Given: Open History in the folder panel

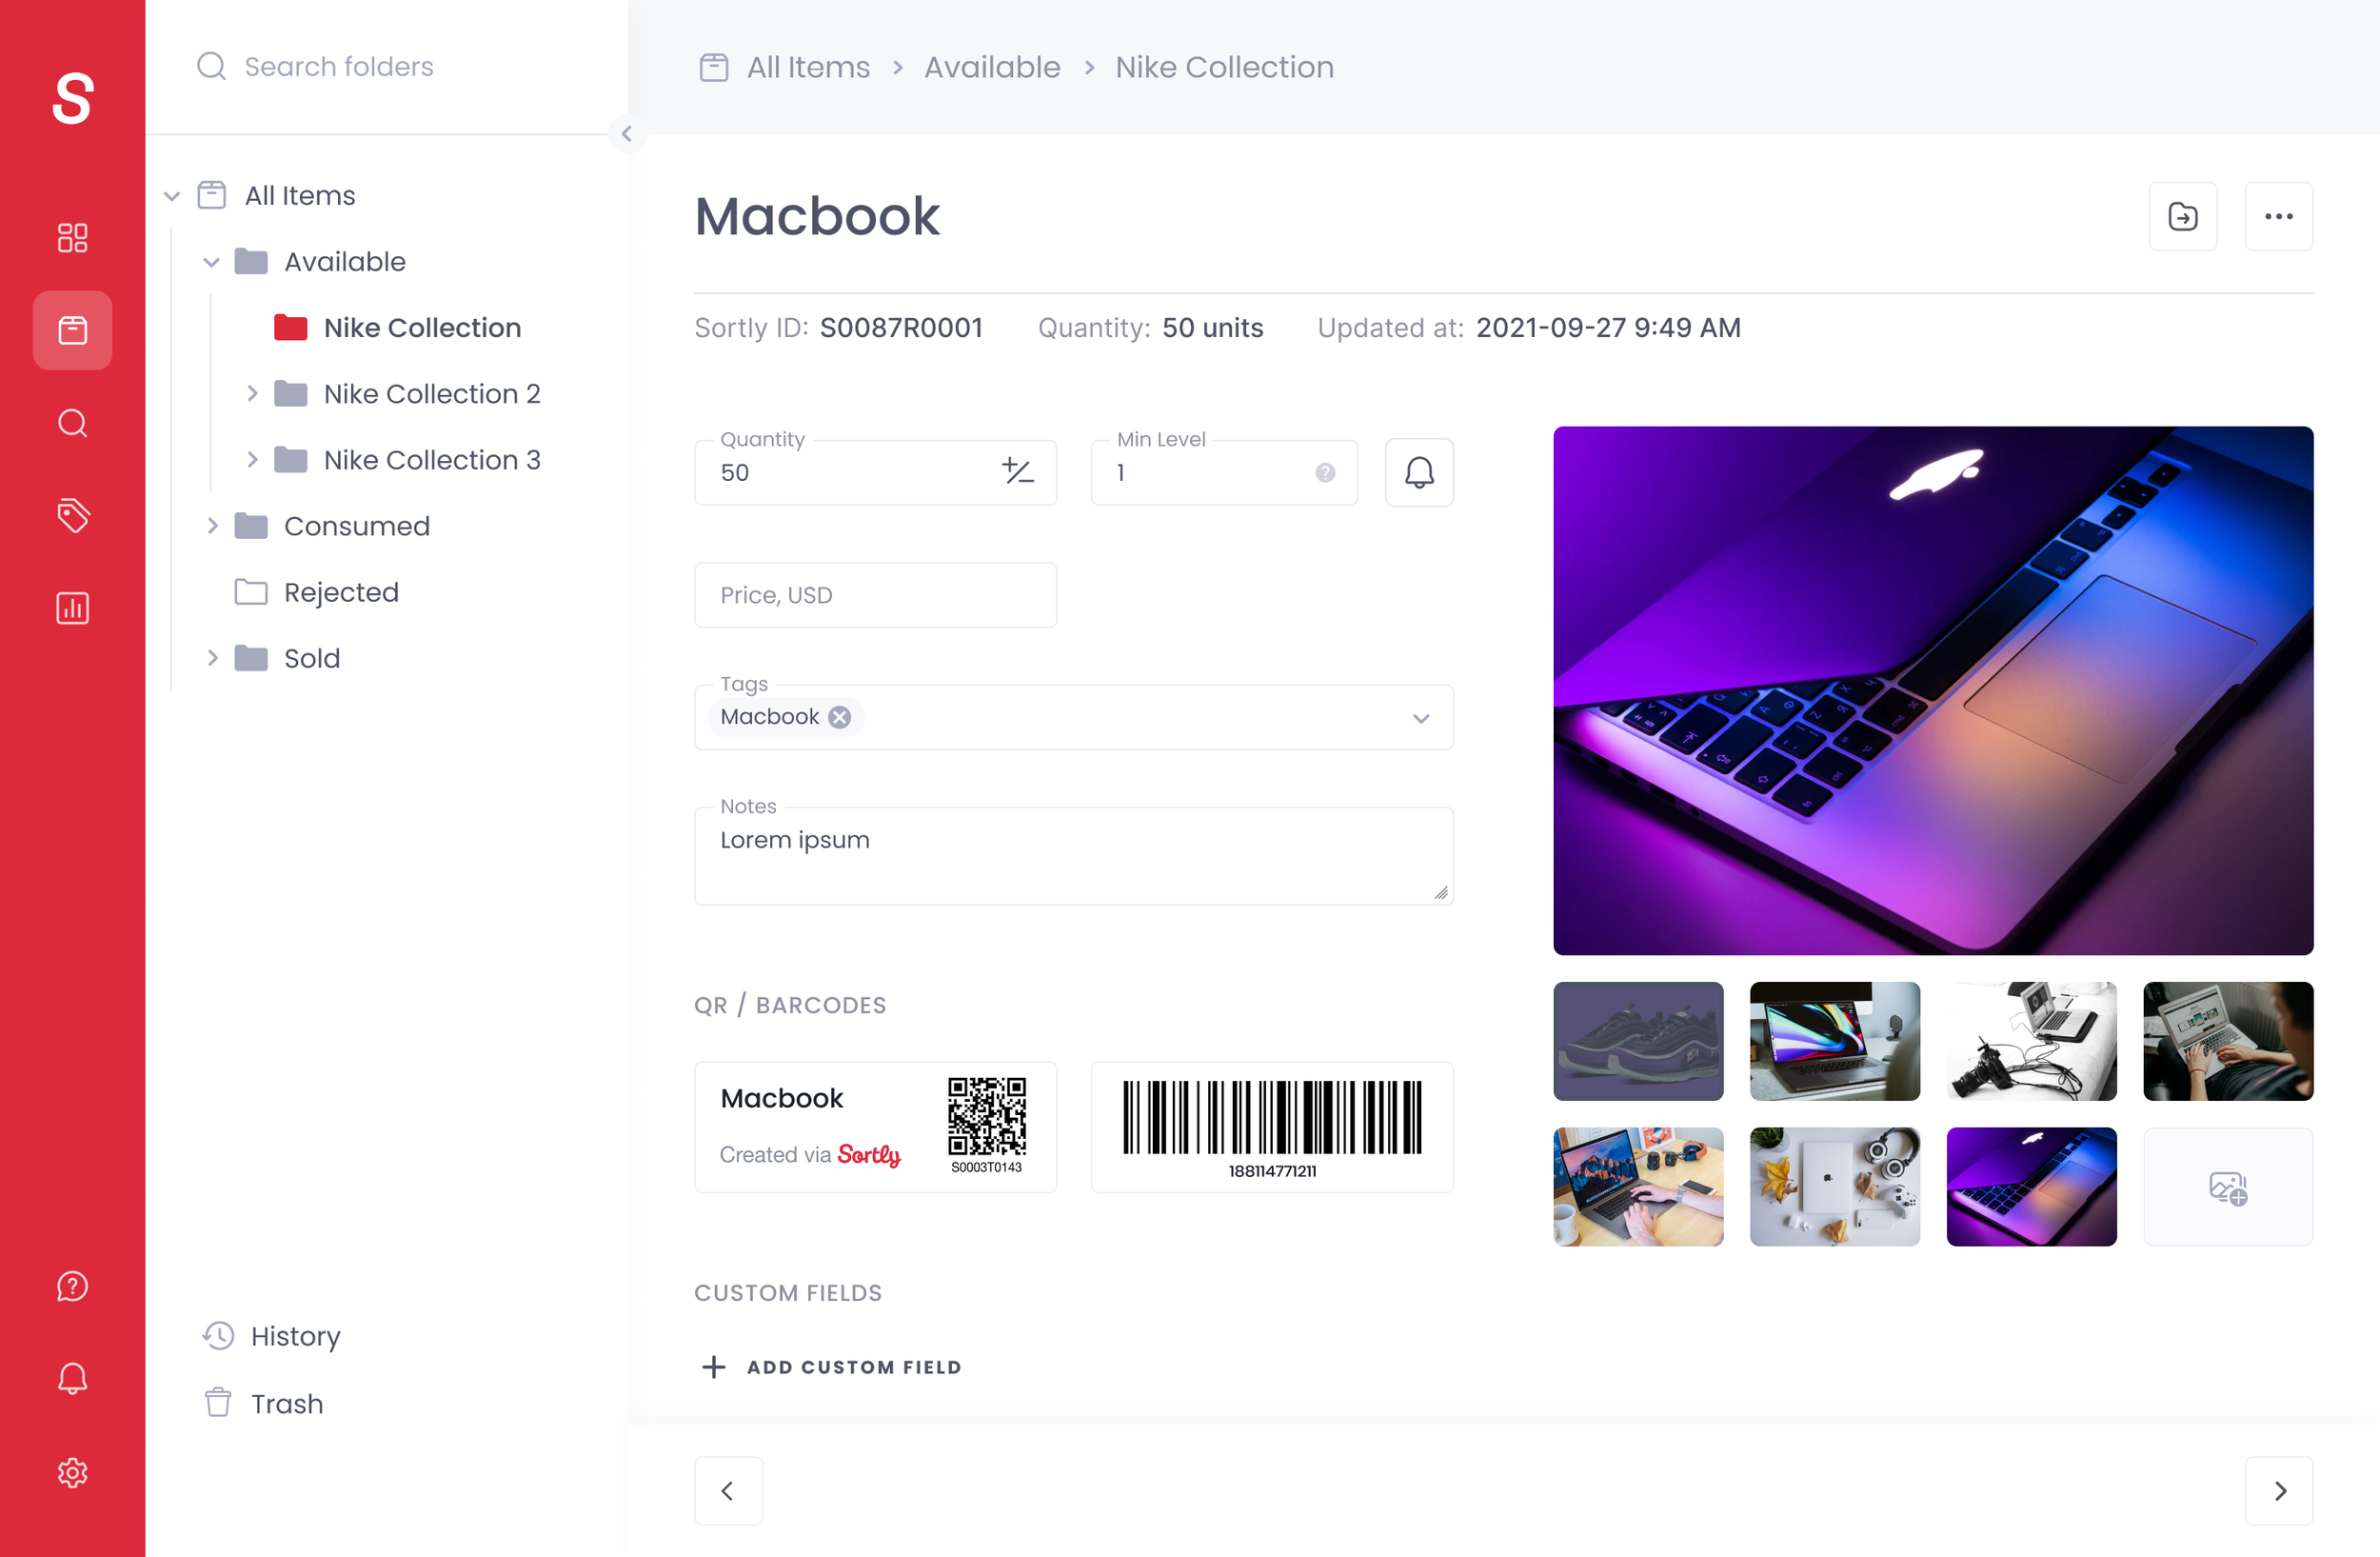Looking at the screenshot, I should tap(294, 1336).
